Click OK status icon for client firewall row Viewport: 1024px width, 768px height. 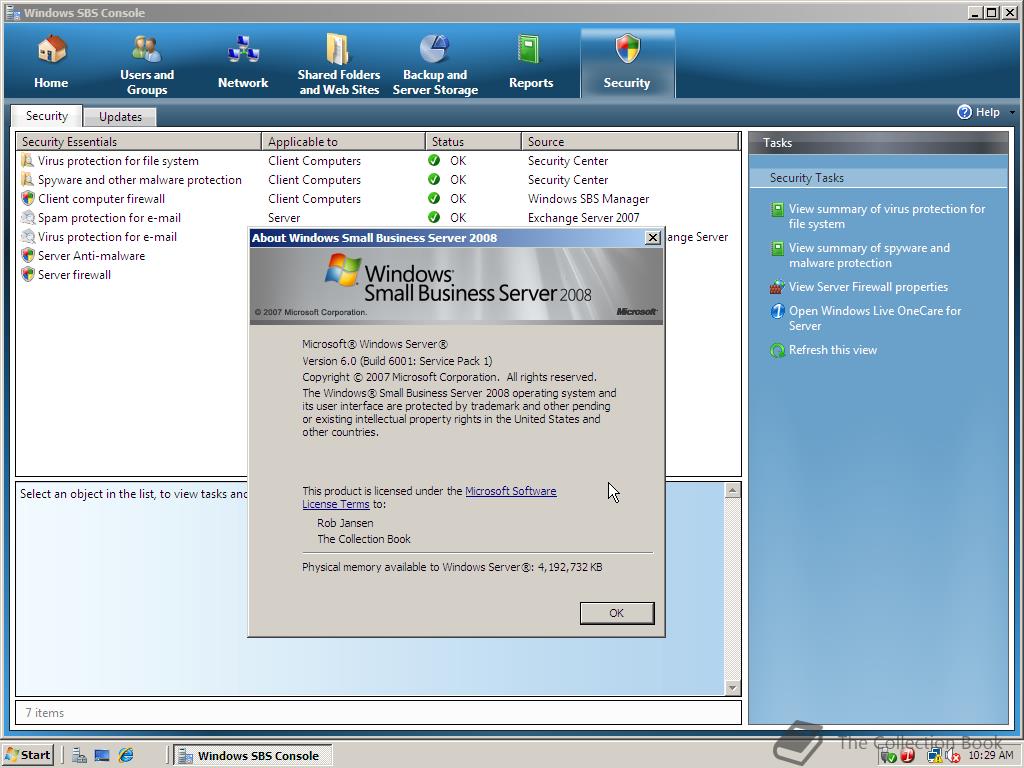434,199
